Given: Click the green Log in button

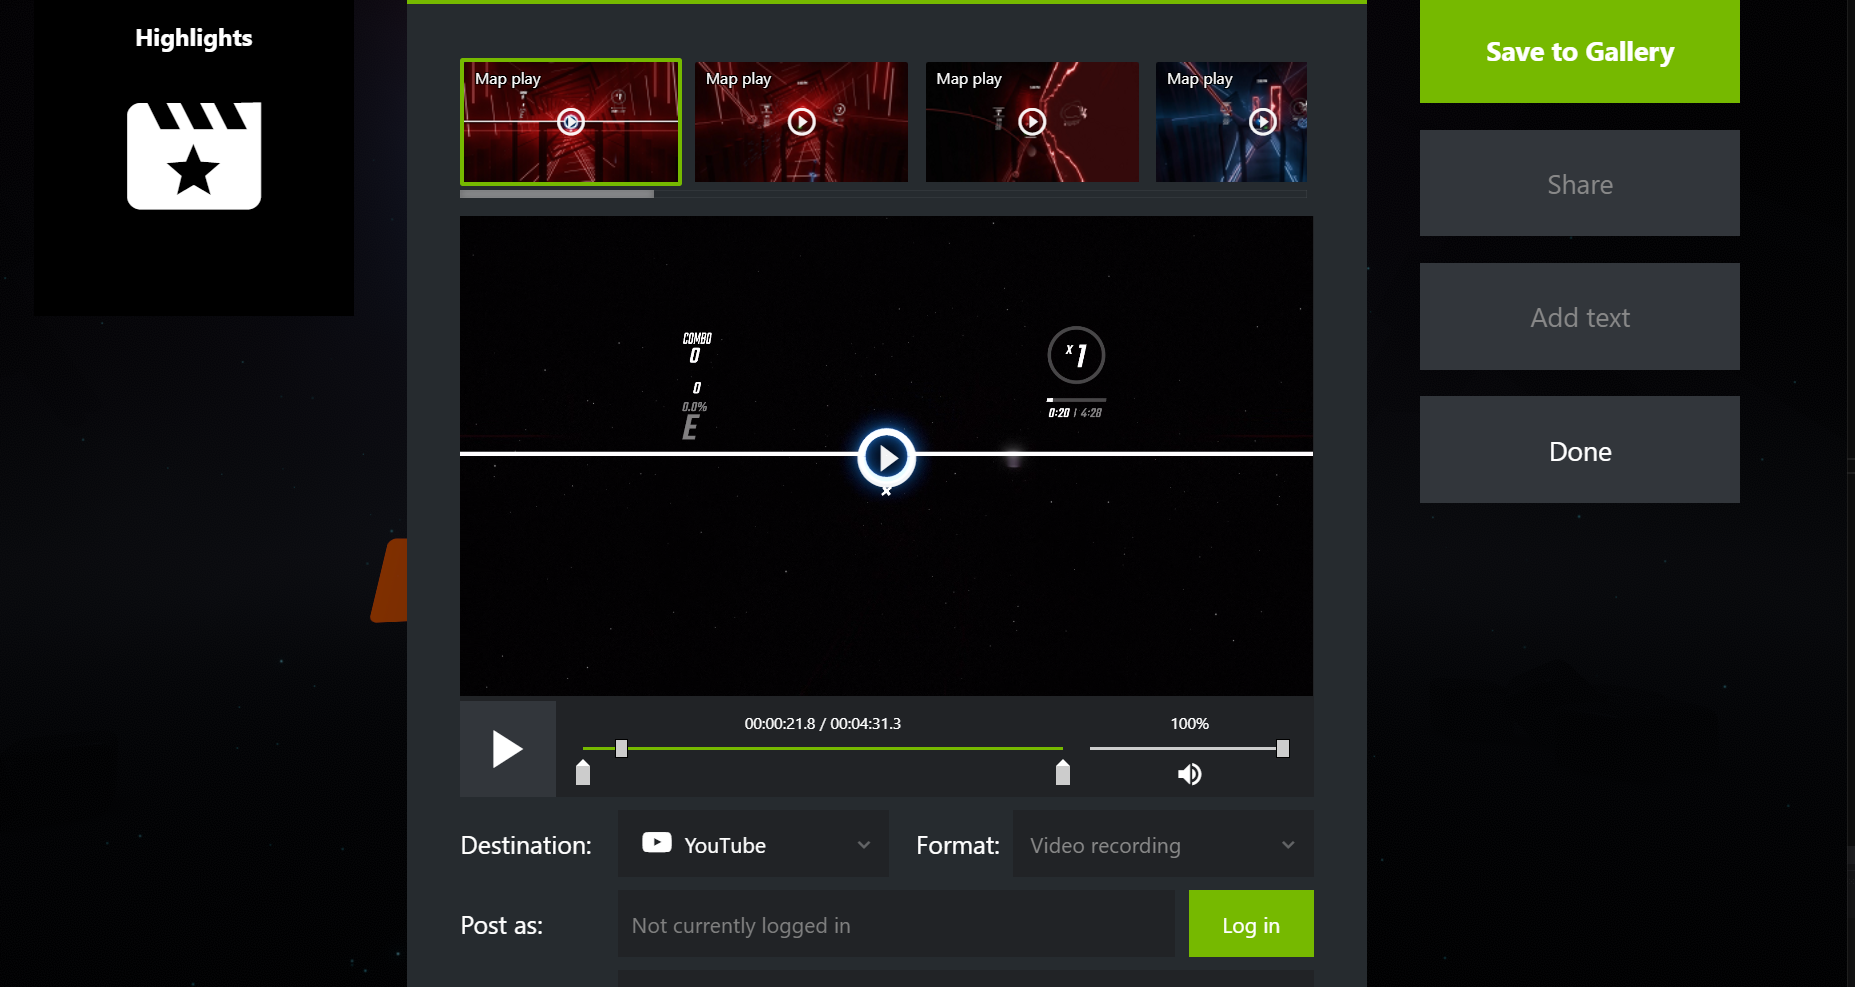Looking at the screenshot, I should tap(1251, 924).
